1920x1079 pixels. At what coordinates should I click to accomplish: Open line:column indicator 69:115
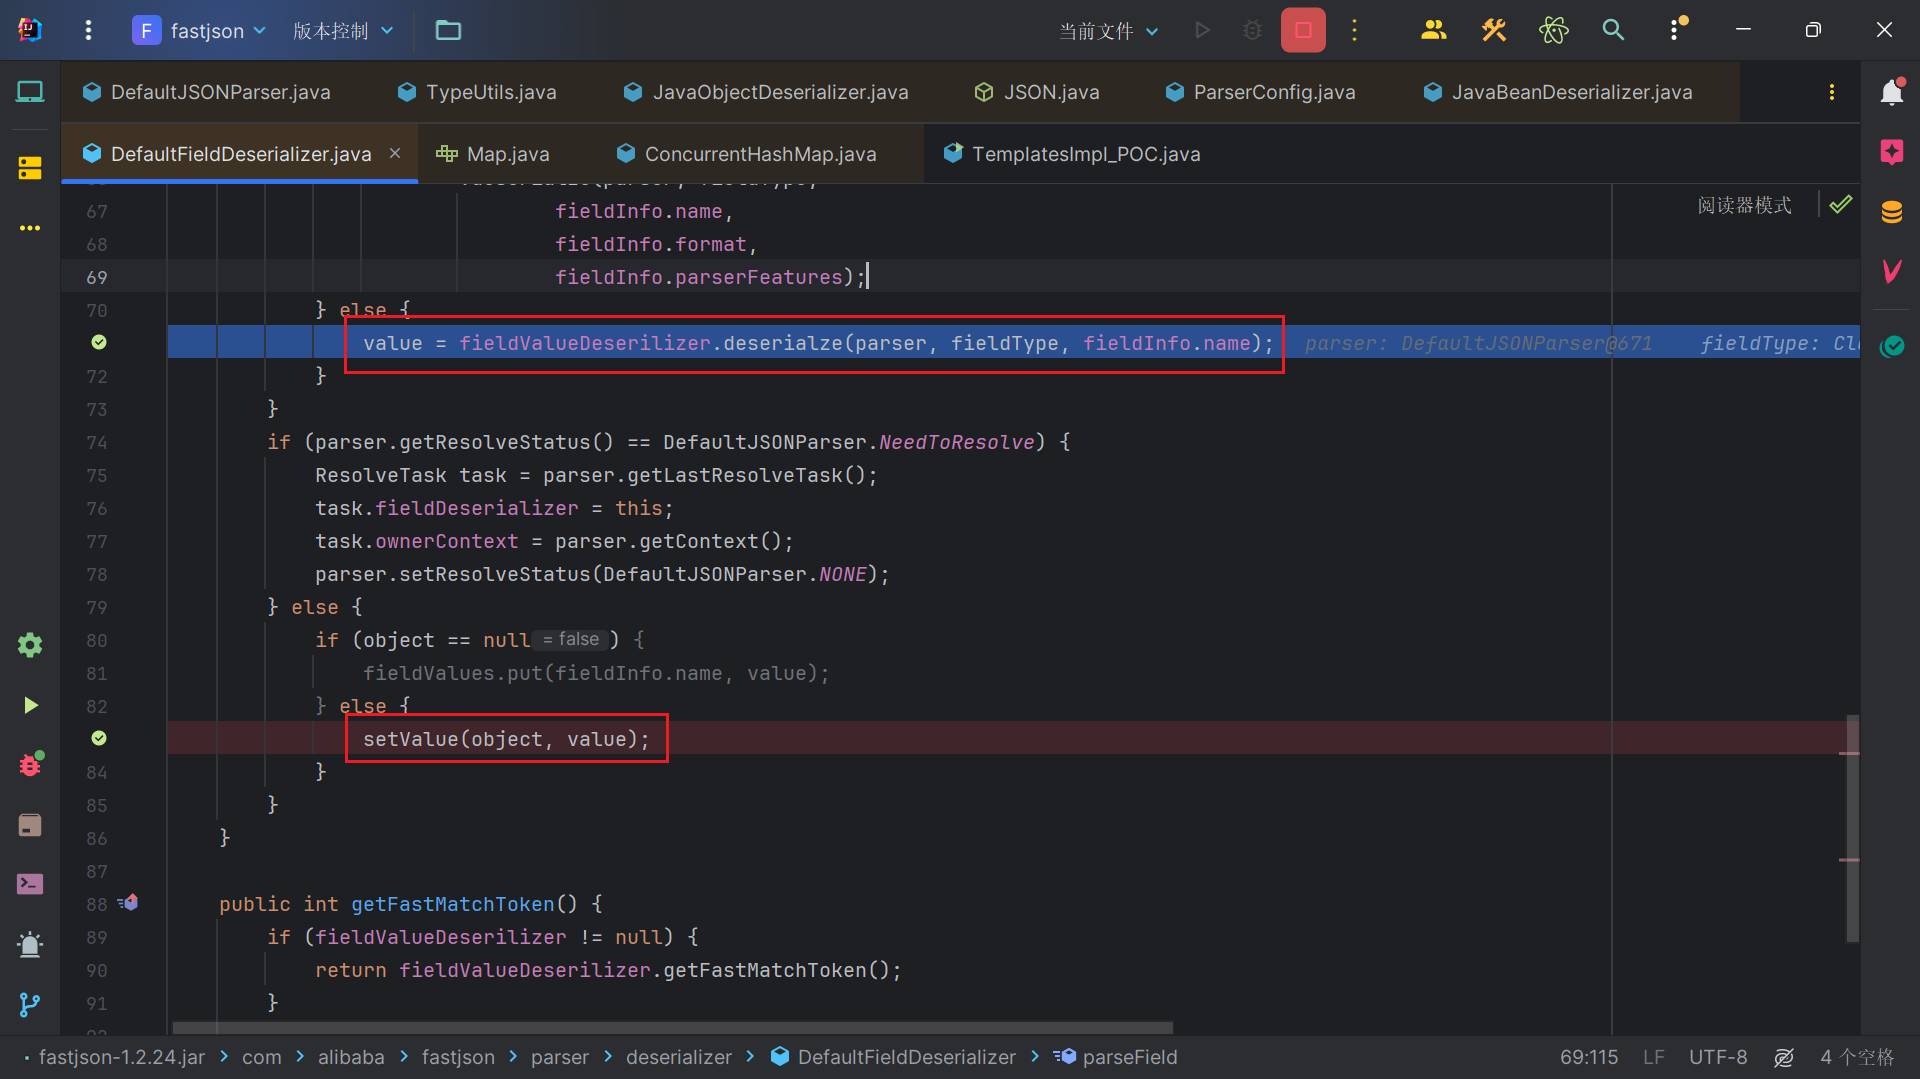pyautogui.click(x=1589, y=1057)
